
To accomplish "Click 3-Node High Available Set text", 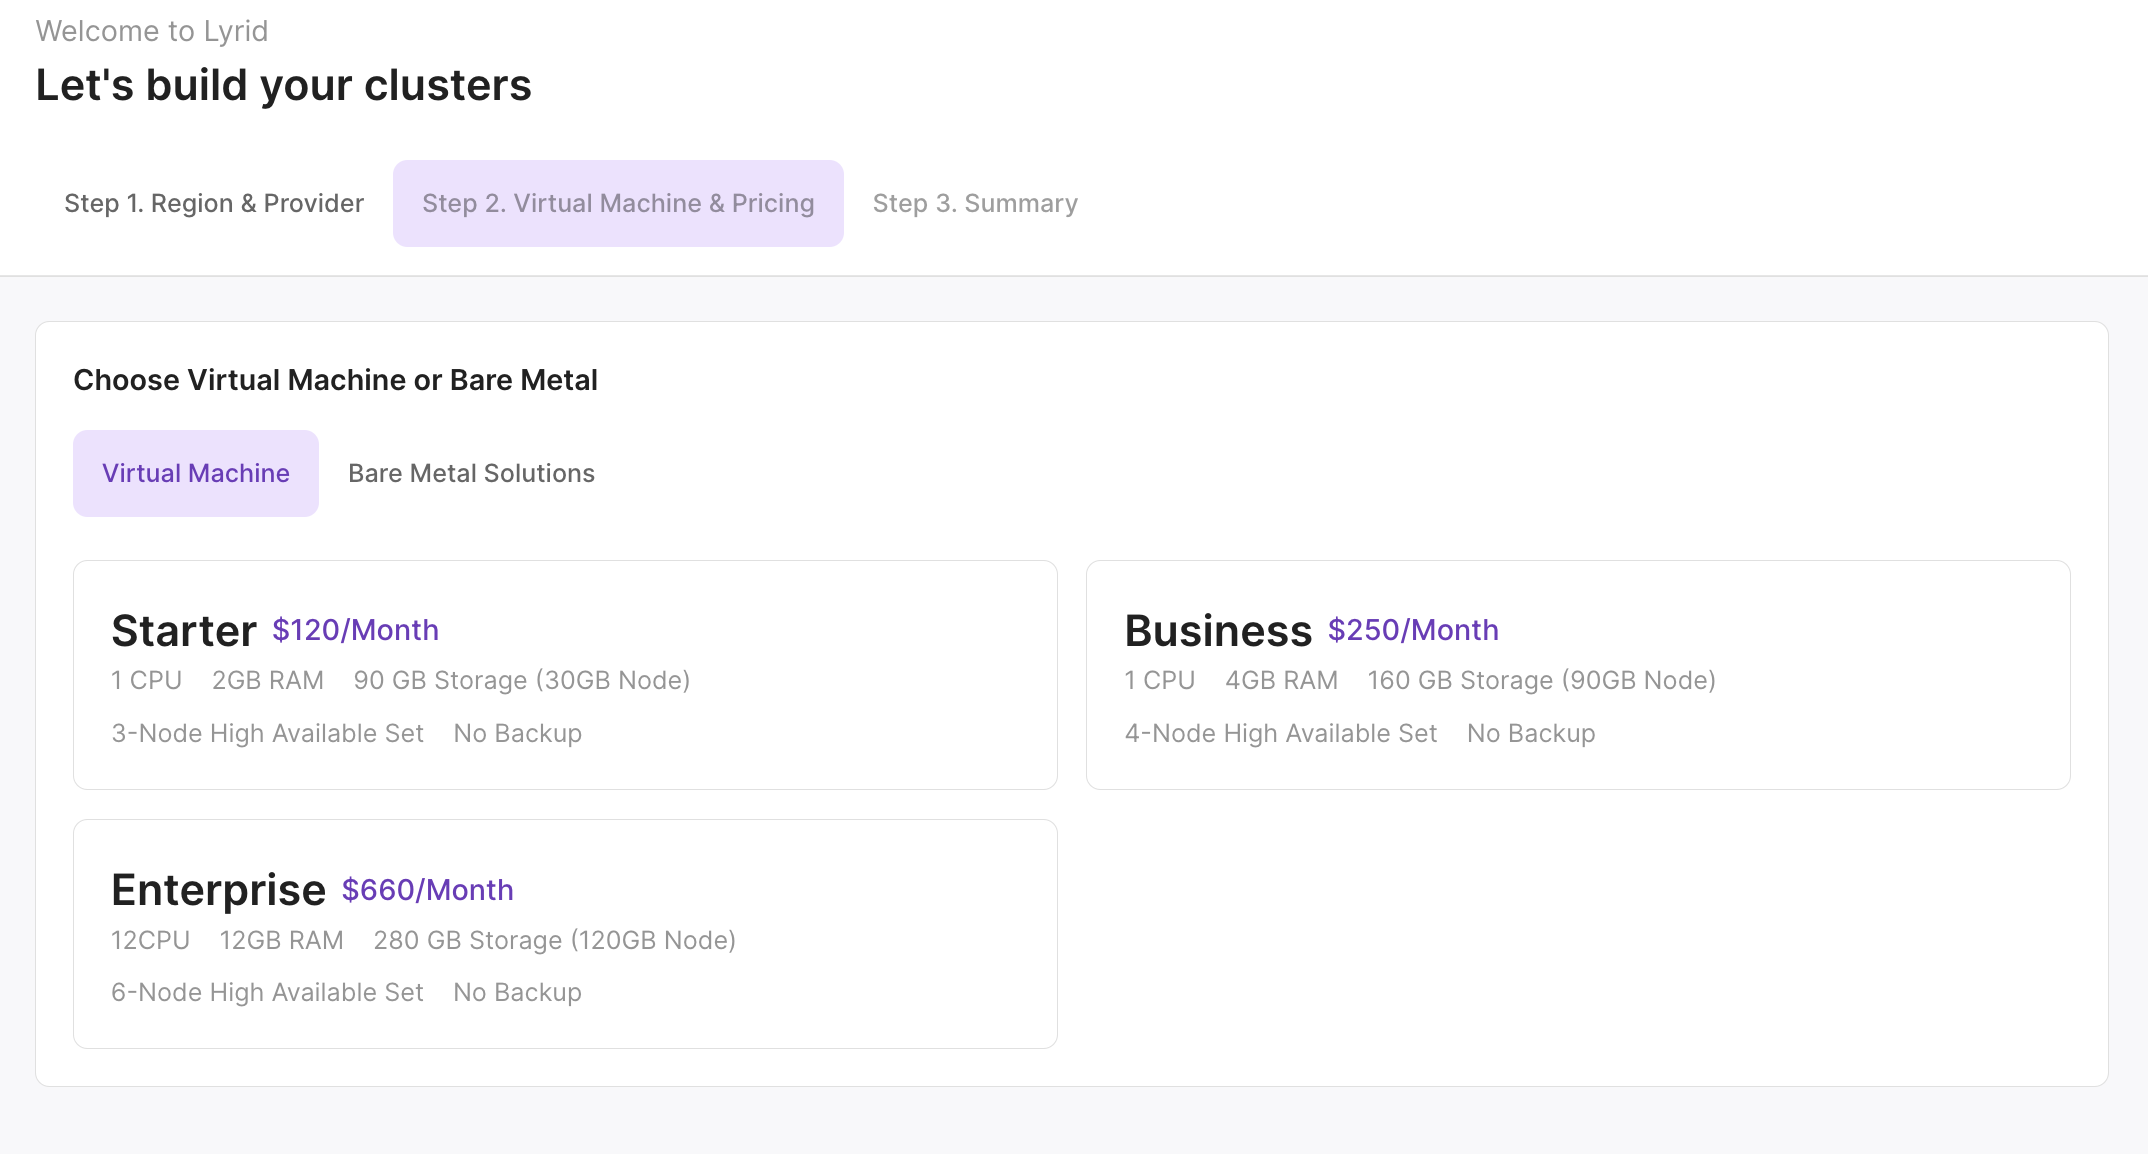I will point(267,733).
